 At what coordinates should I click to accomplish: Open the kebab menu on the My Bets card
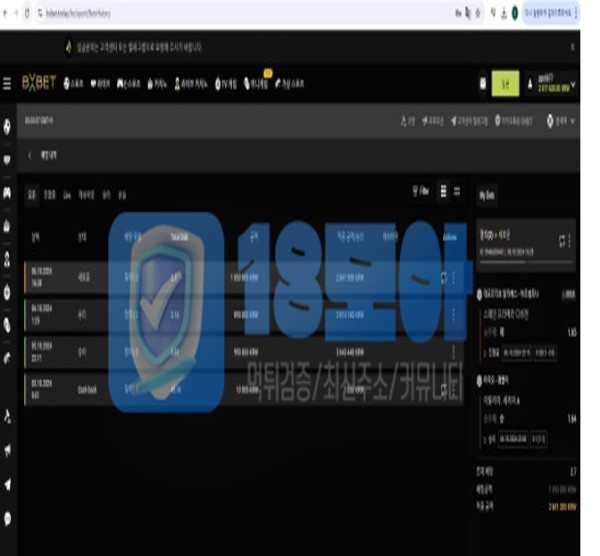click(x=570, y=241)
